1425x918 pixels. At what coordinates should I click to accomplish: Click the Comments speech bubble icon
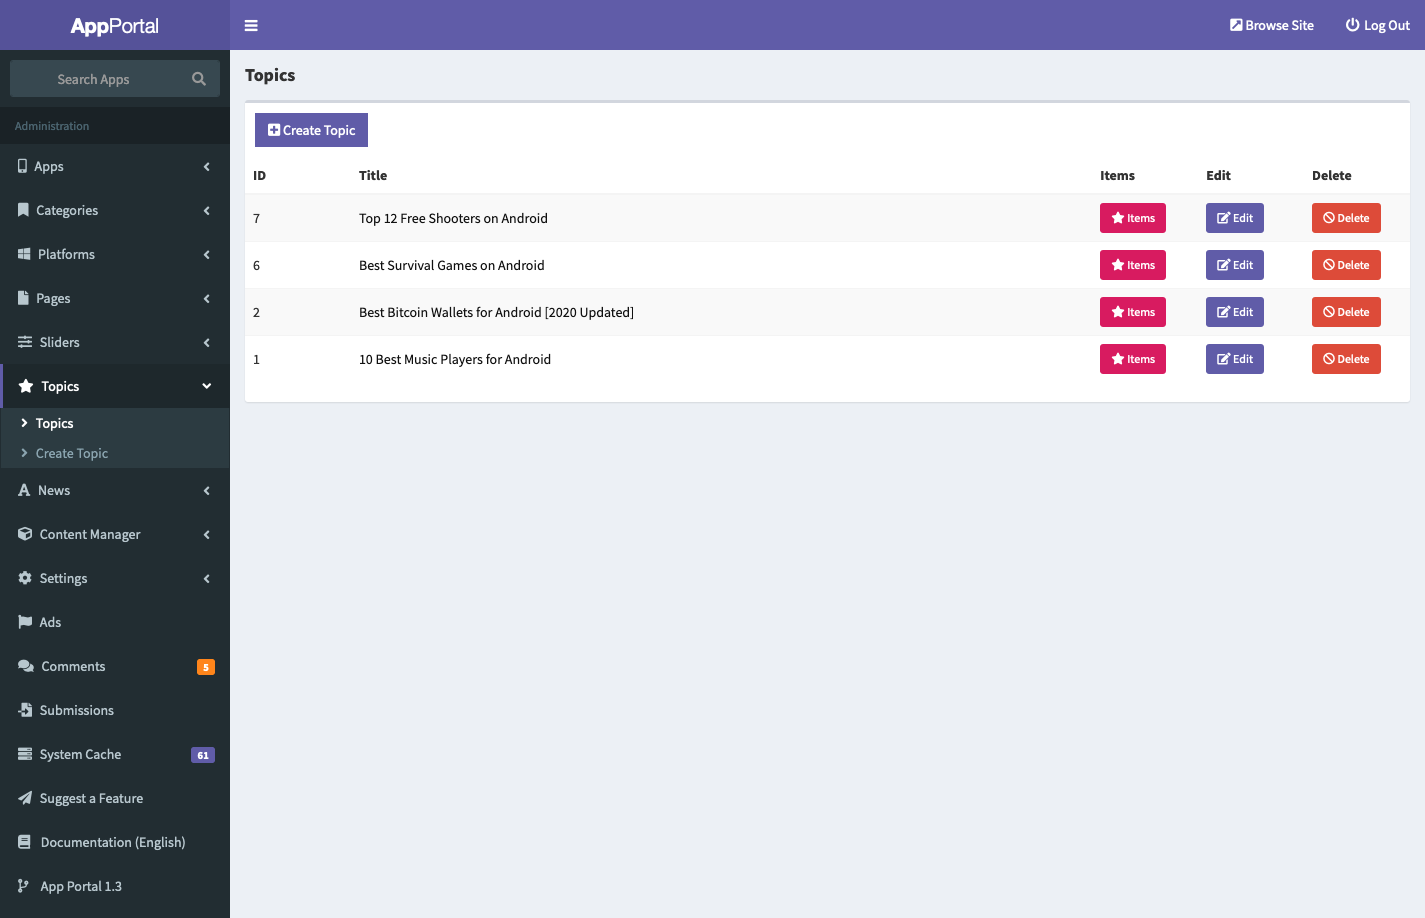coord(26,666)
